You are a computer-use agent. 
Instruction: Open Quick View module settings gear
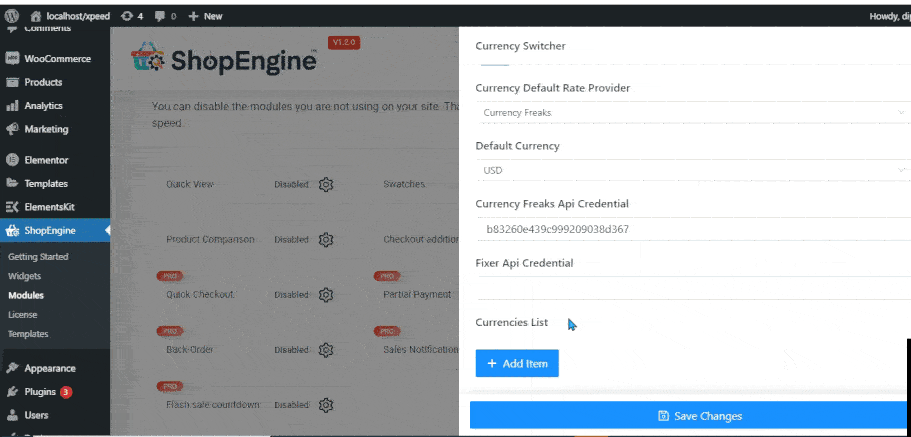326,185
